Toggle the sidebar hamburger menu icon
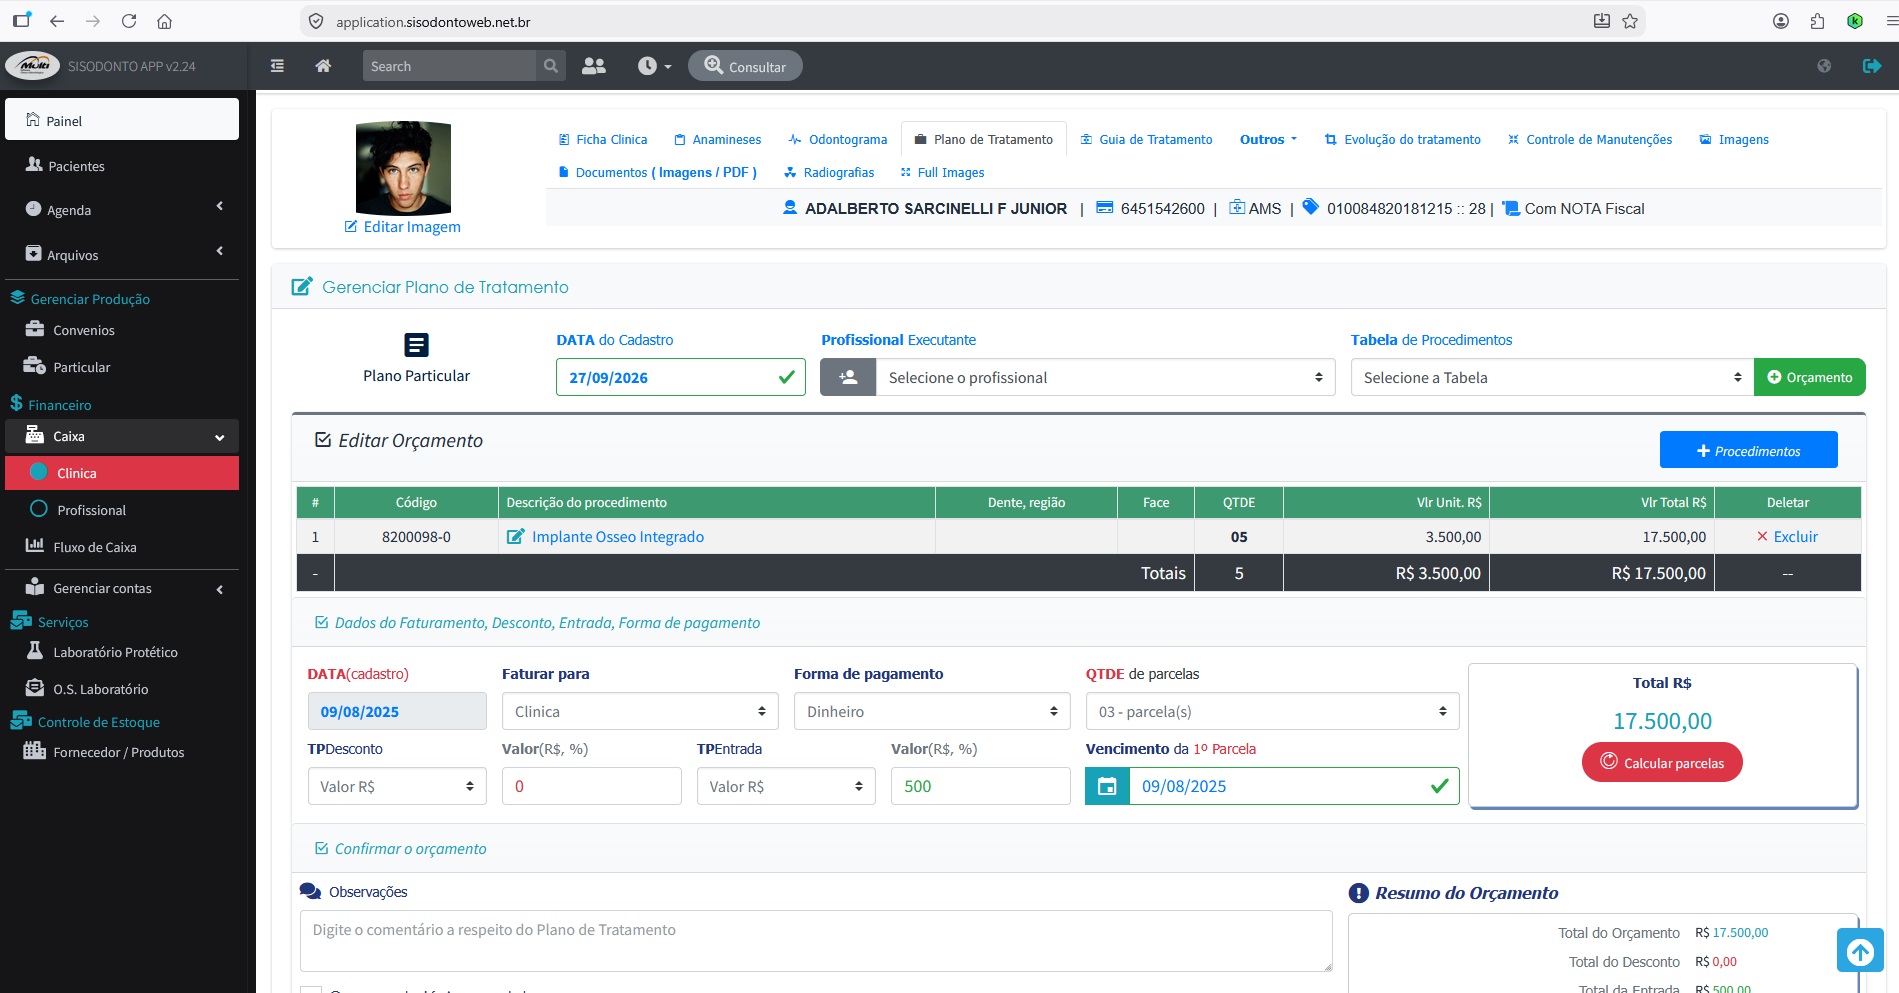1899x993 pixels. coord(277,66)
